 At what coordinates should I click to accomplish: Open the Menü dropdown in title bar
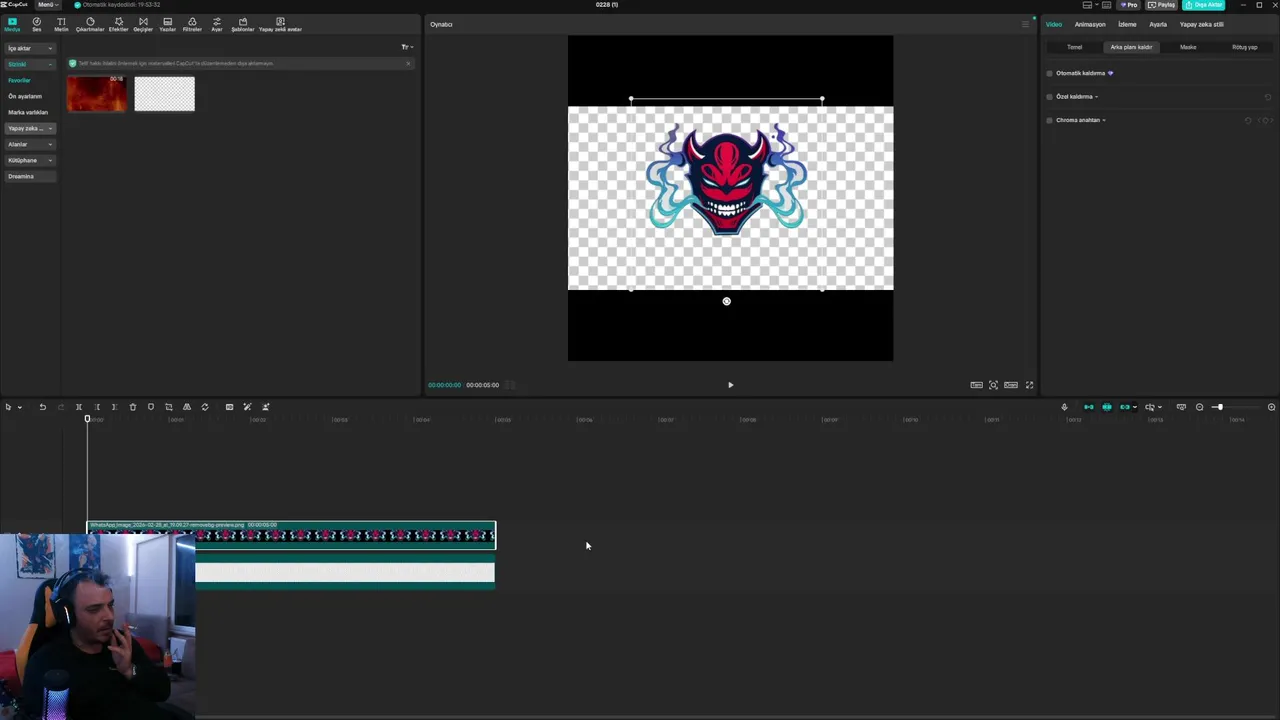coord(46,5)
